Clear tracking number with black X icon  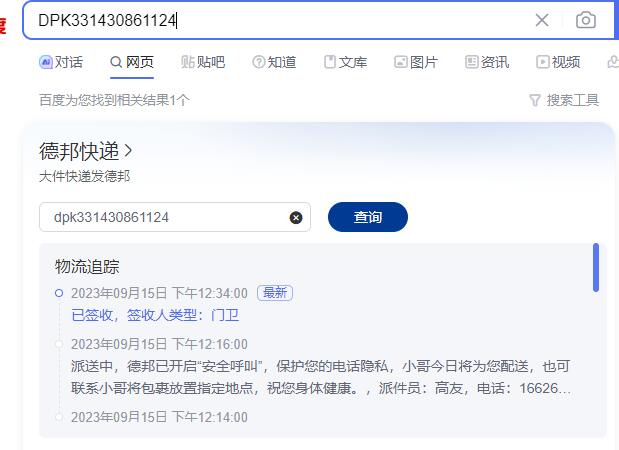tap(296, 218)
